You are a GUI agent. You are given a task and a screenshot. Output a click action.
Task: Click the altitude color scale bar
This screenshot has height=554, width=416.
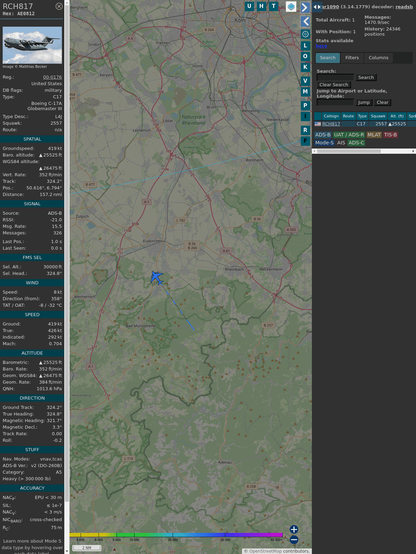tap(176, 535)
